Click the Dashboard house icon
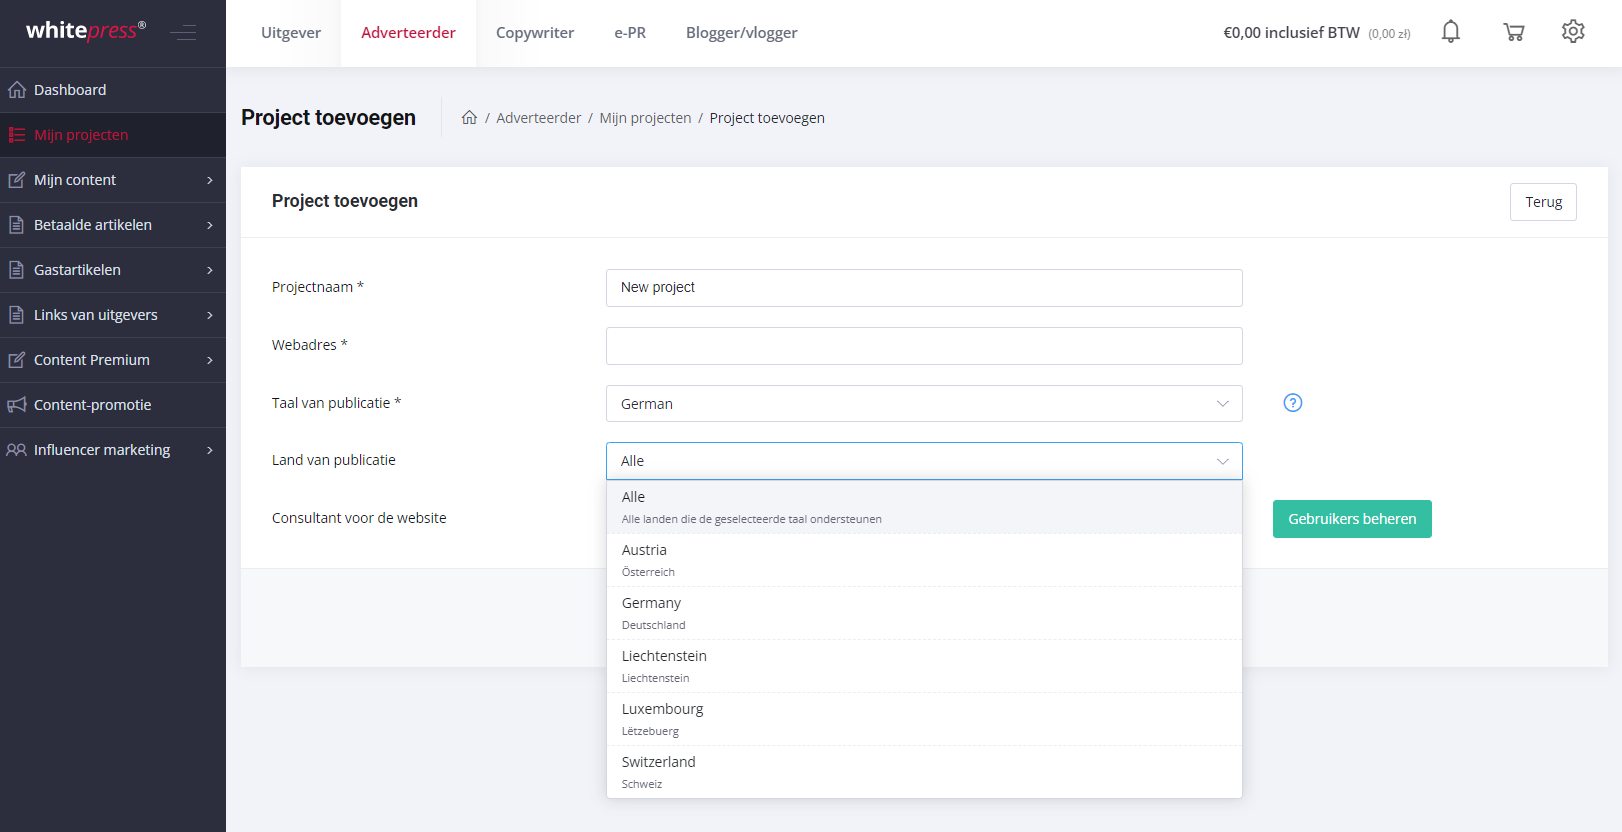1622x832 pixels. [x=17, y=90]
